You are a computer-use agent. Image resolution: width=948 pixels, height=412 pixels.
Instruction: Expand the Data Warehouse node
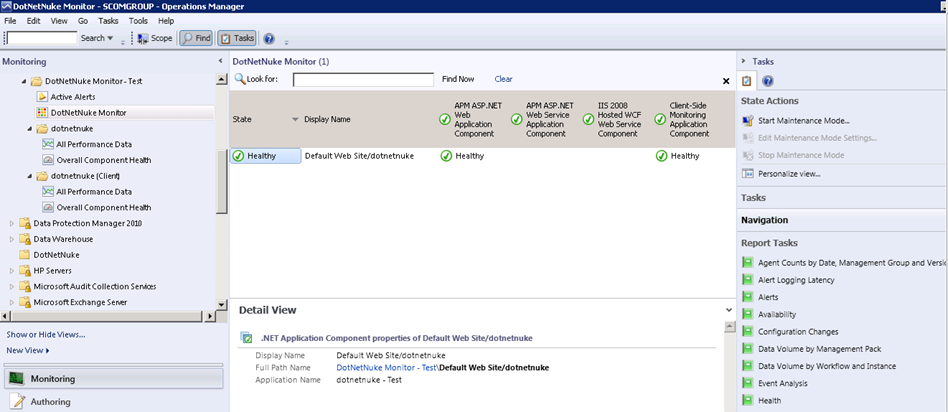point(11,239)
